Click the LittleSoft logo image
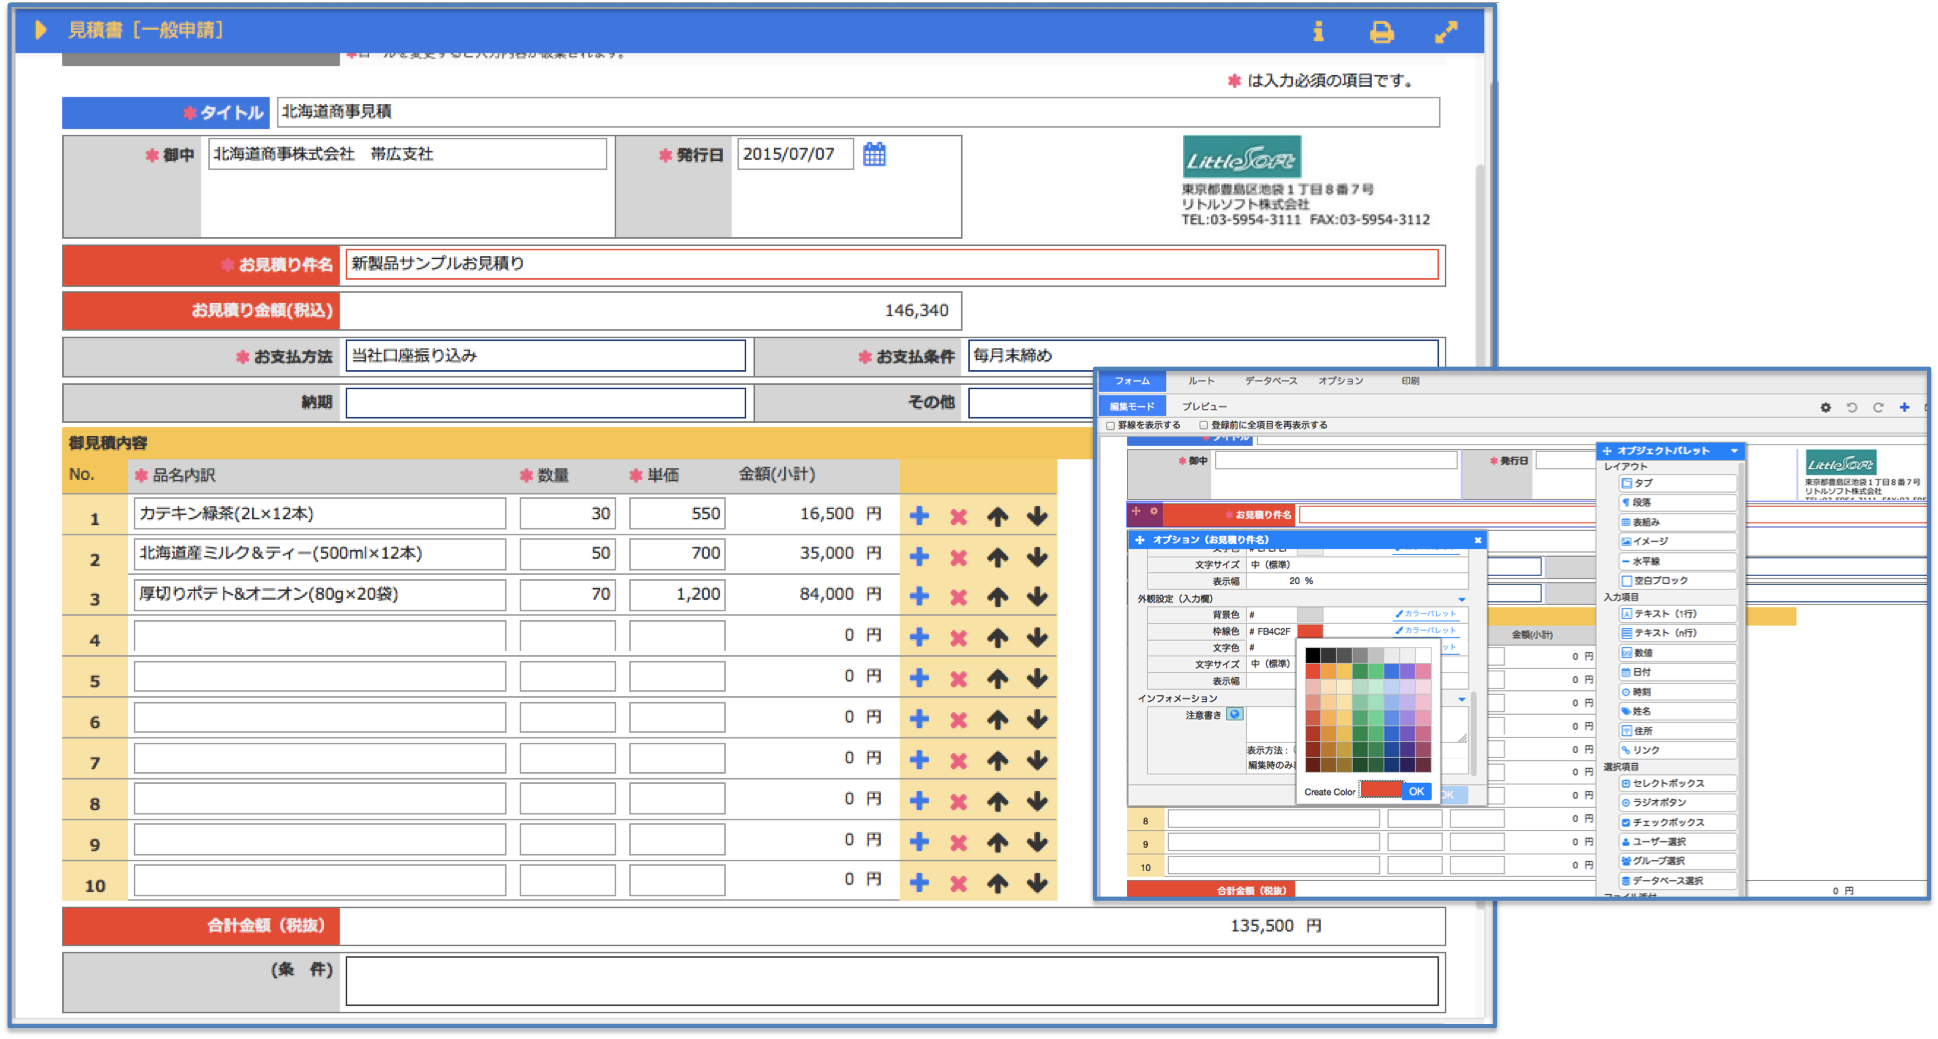This screenshot has height=1039, width=1938. click(x=1241, y=157)
